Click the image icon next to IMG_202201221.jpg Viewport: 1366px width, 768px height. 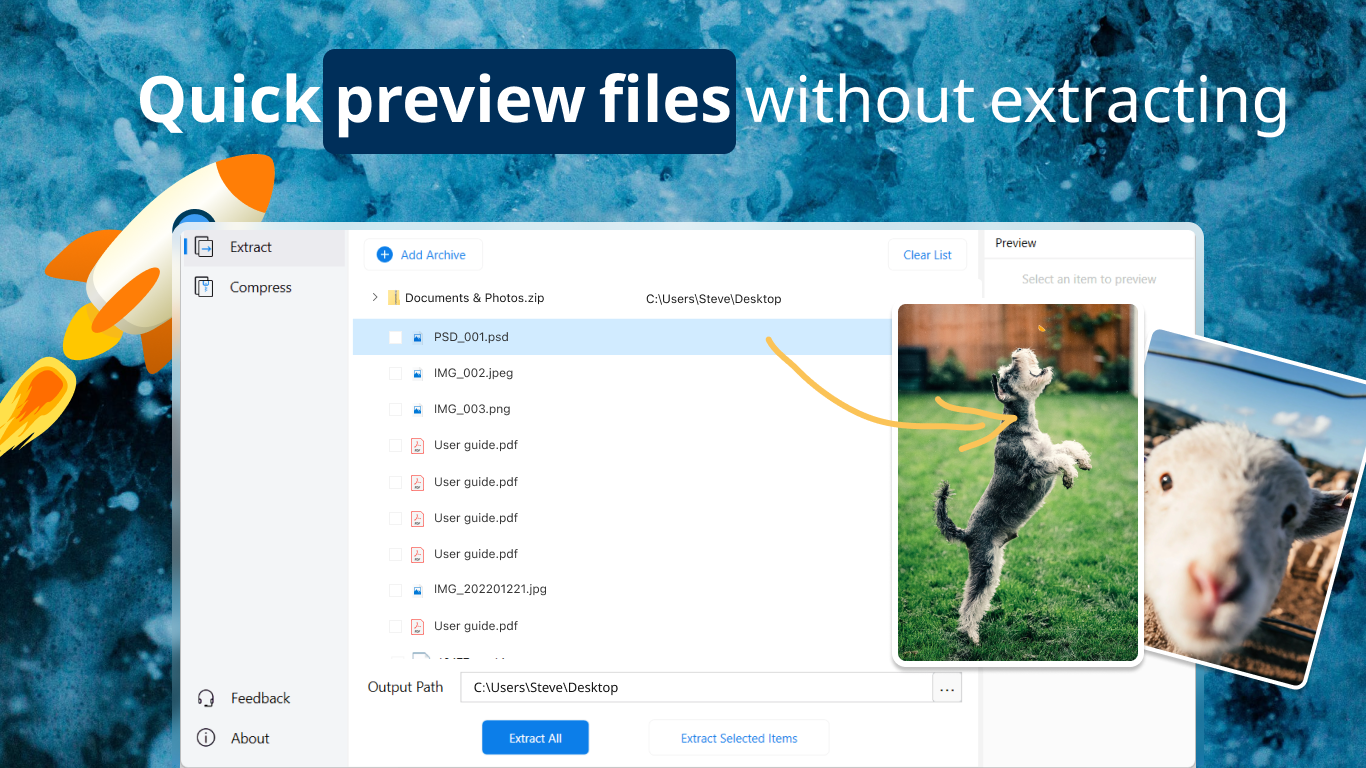[x=416, y=589]
